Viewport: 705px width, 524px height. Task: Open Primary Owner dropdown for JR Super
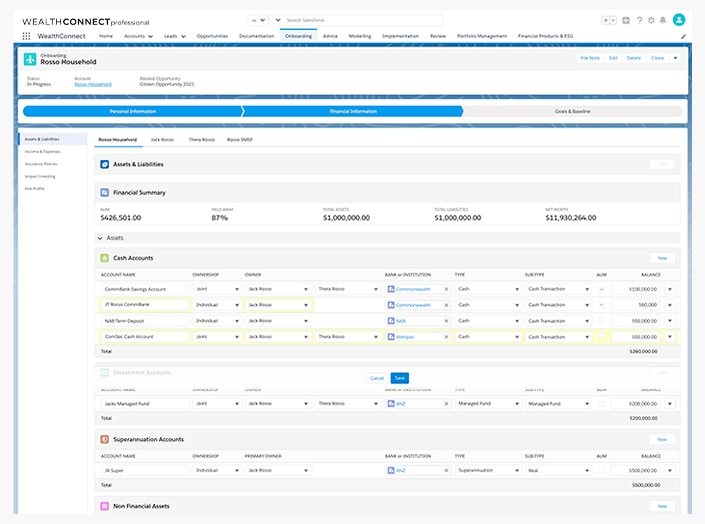click(x=278, y=470)
